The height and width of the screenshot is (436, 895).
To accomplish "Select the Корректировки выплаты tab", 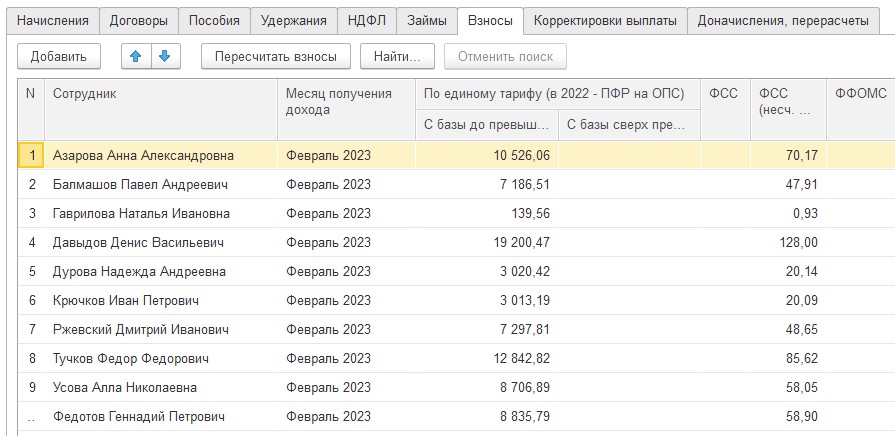I will [x=605, y=20].
